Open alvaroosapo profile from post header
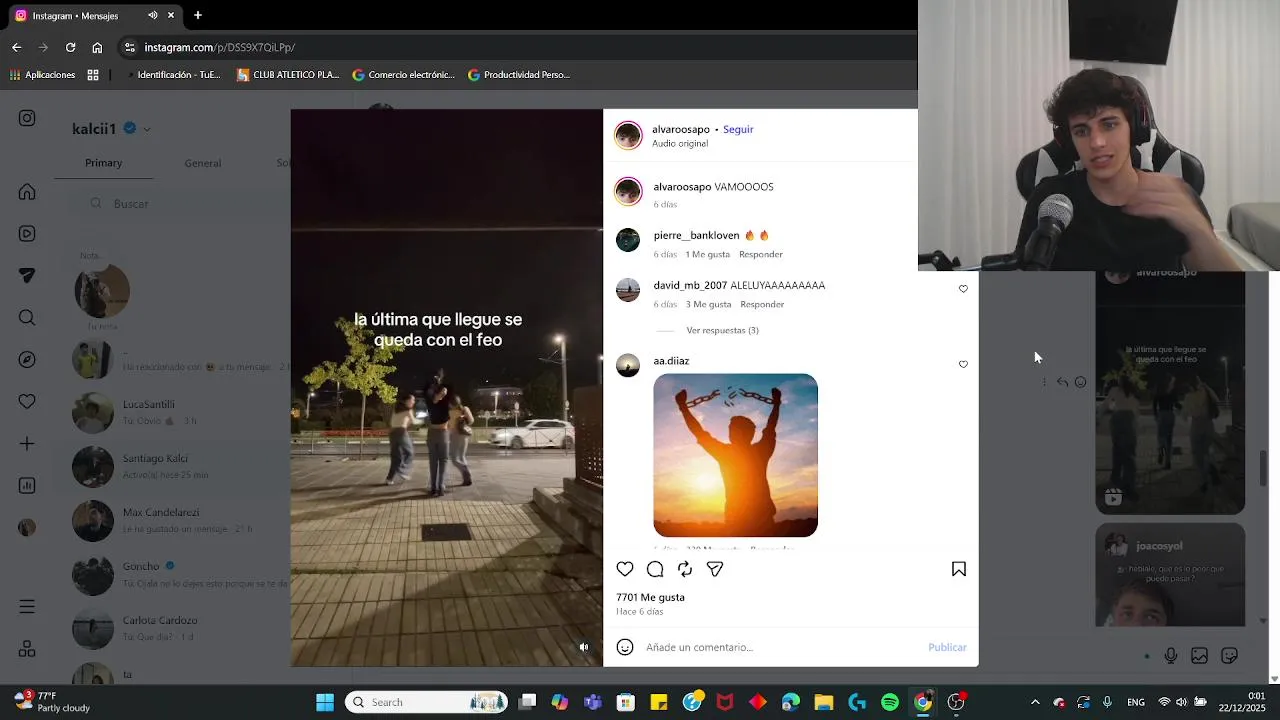Screen dimensions: 1280x720 coord(681,129)
